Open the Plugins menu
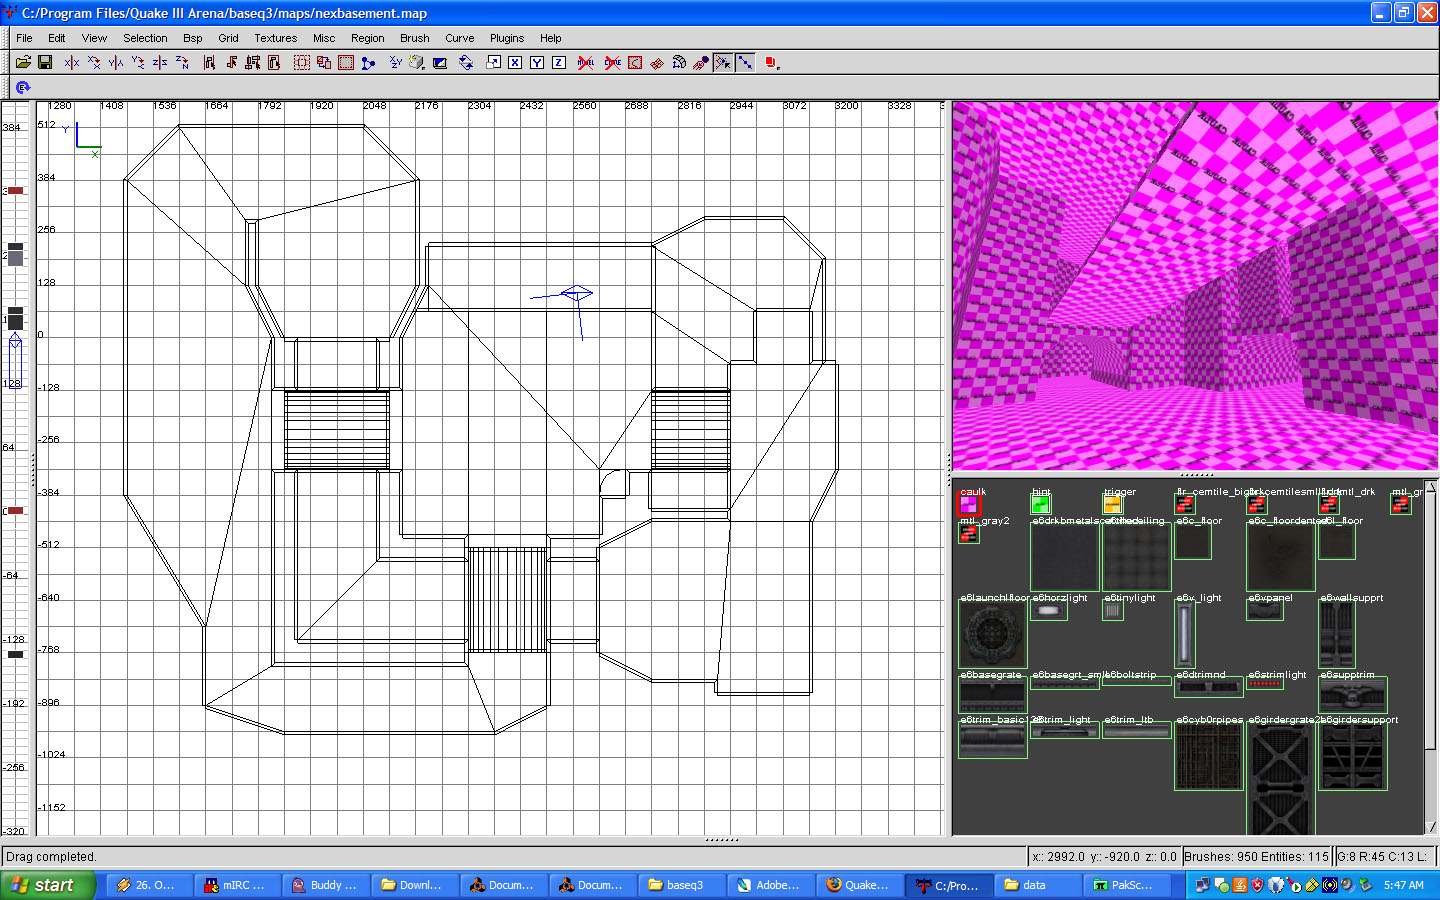This screenshot has width=1440, height=900. 507,38
